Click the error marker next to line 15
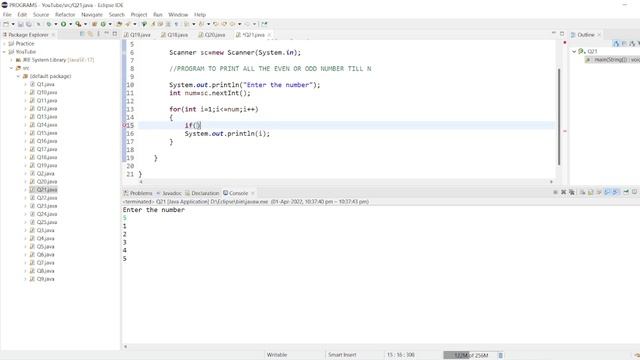This screenshot has width=640, height=360. click(124, 125)
